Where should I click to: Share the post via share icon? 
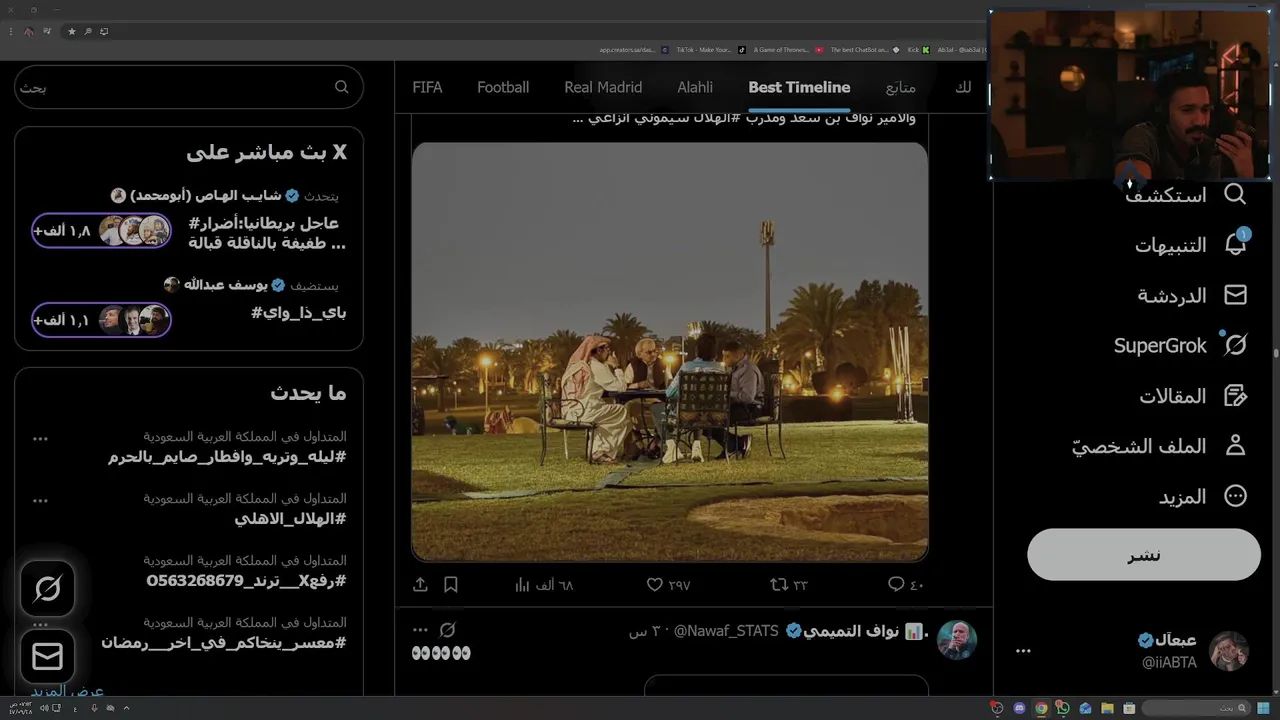point(420,584)
